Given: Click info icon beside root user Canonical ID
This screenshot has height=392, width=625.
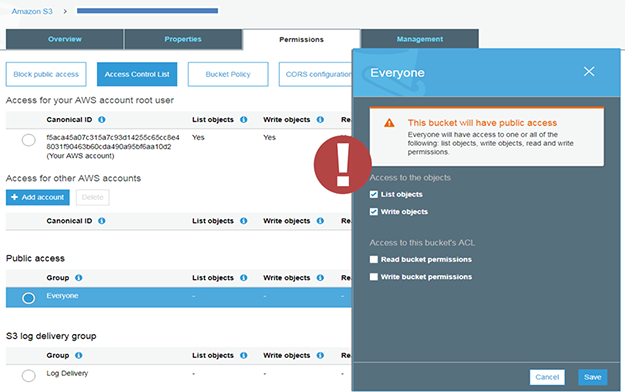Looking at the screenshot, I should point(102,120).
